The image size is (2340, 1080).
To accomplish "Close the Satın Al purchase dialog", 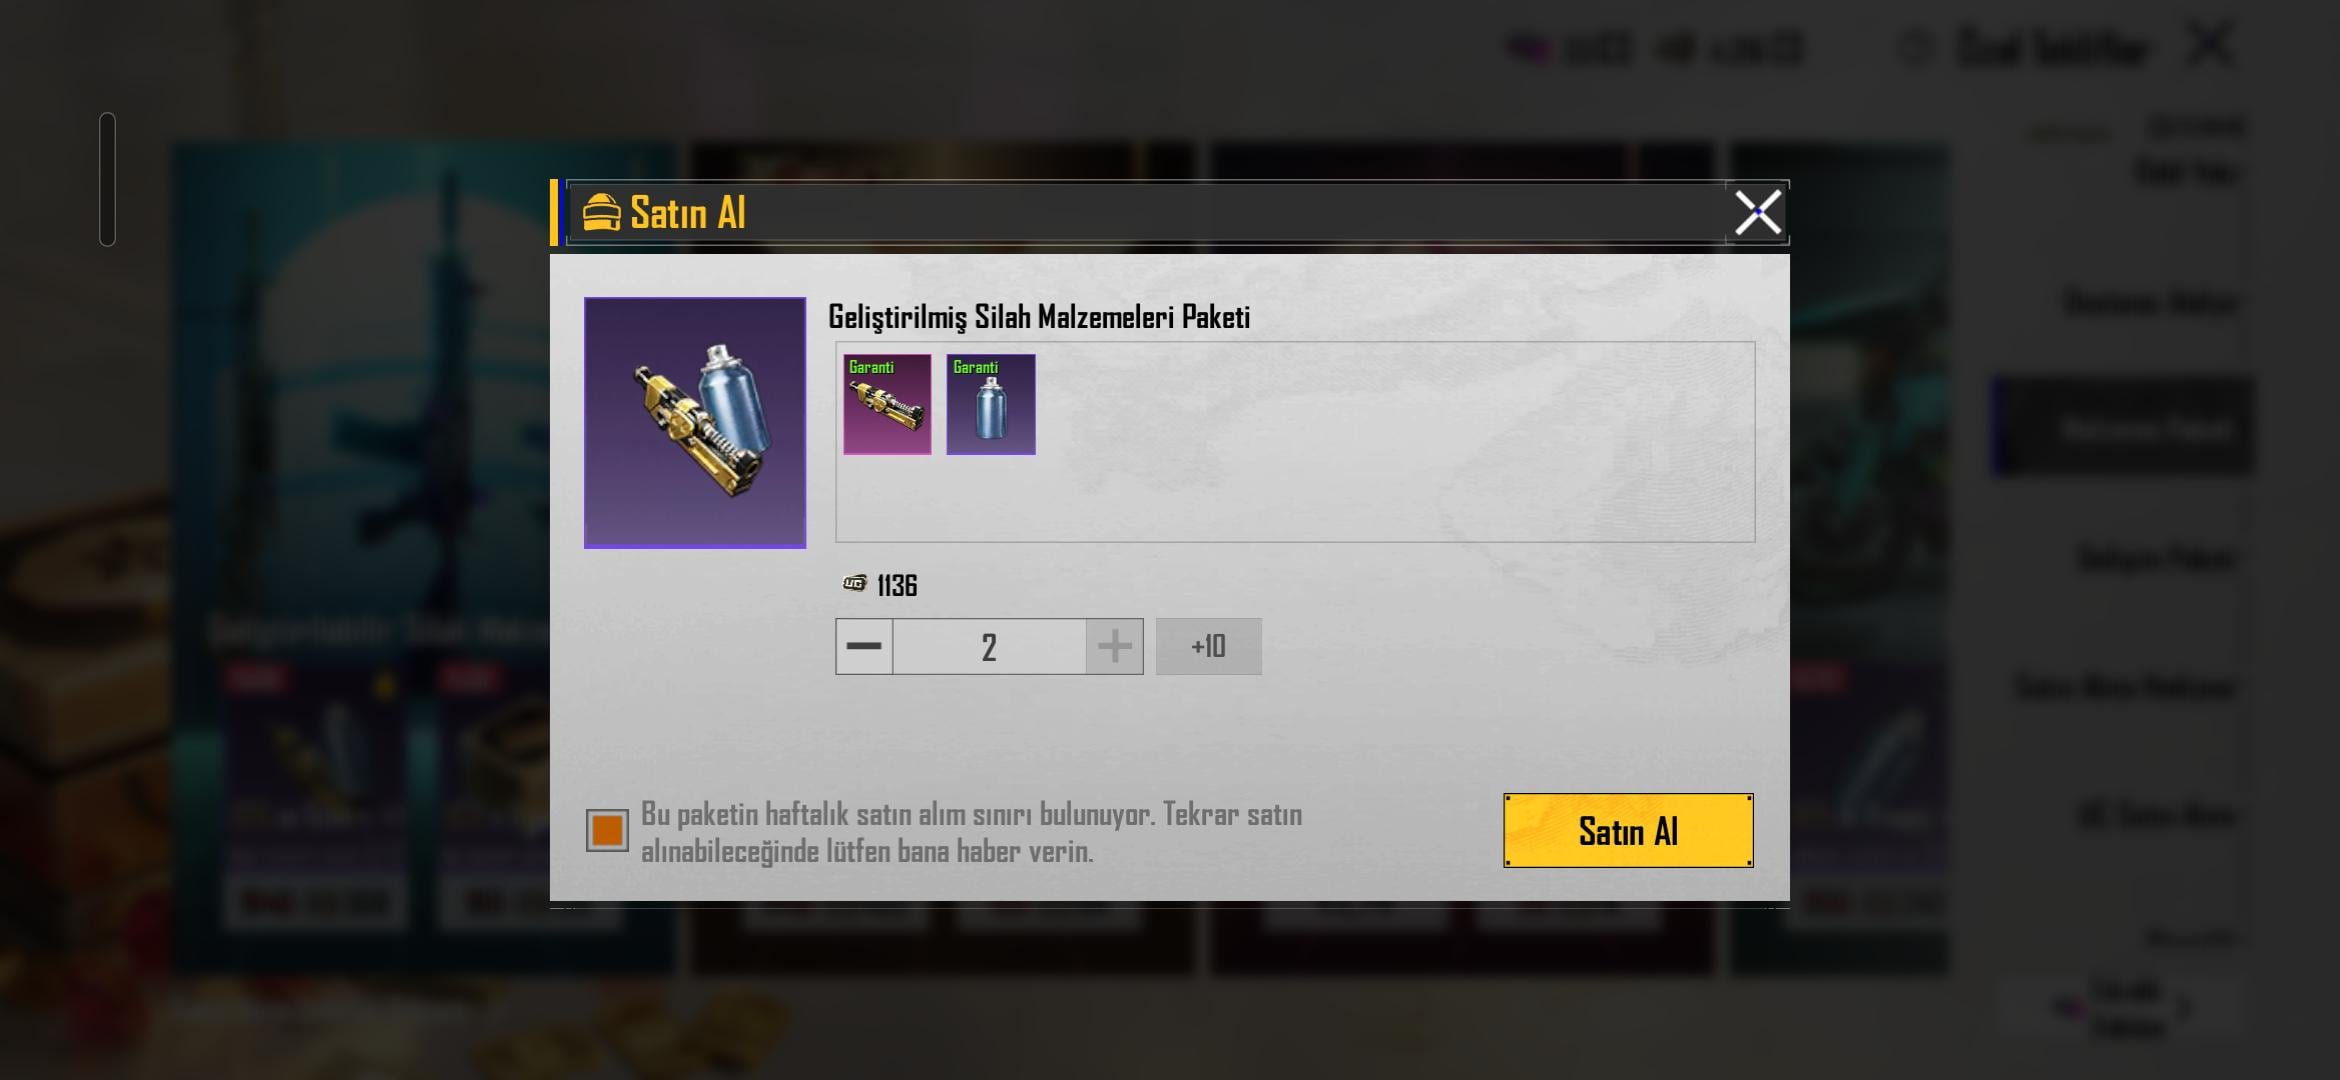I will click(1757, 212).
